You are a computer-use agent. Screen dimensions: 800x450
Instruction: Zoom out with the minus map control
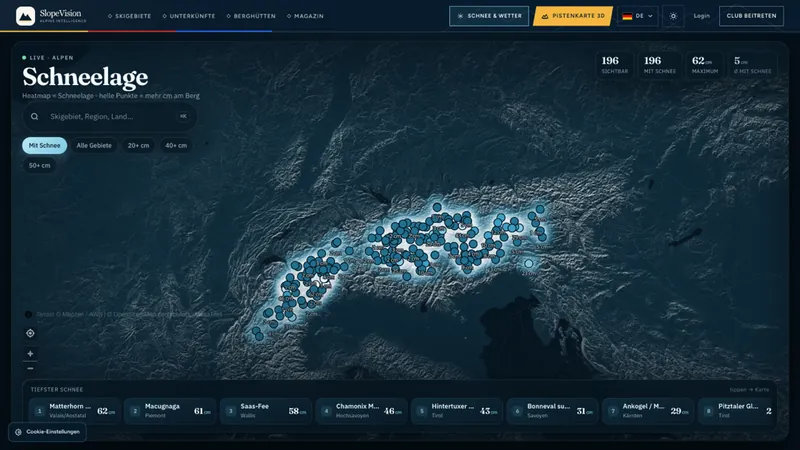coord(30,368)
